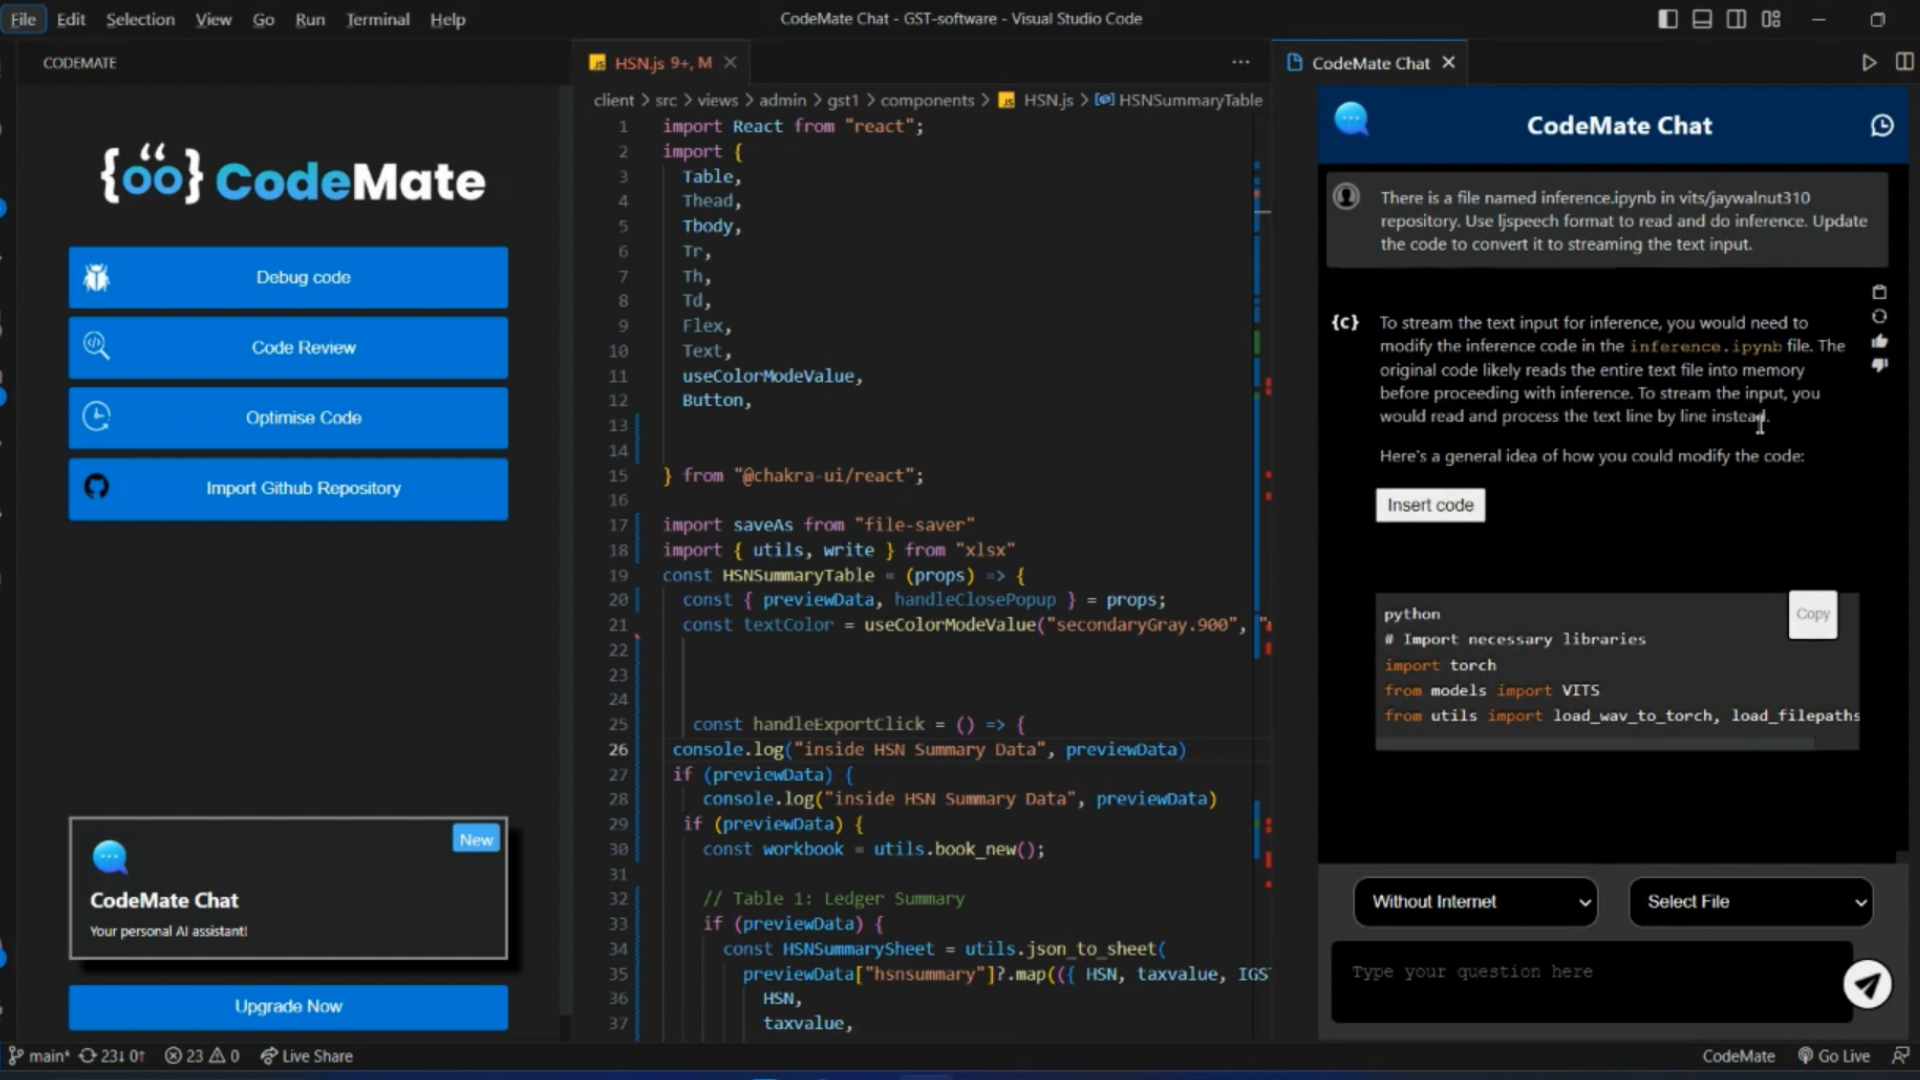Click the chat bubble logo in CodeMate Chat header
This screenshot has height=1080, width=1920.
(x=1351, y=119)
